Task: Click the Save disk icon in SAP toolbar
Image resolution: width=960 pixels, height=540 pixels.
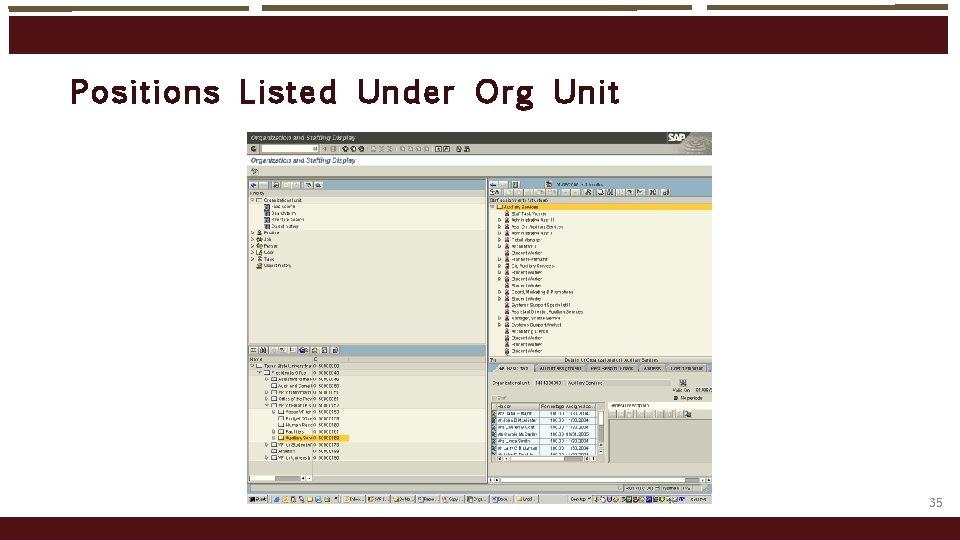Action: (x=333, y=149)
